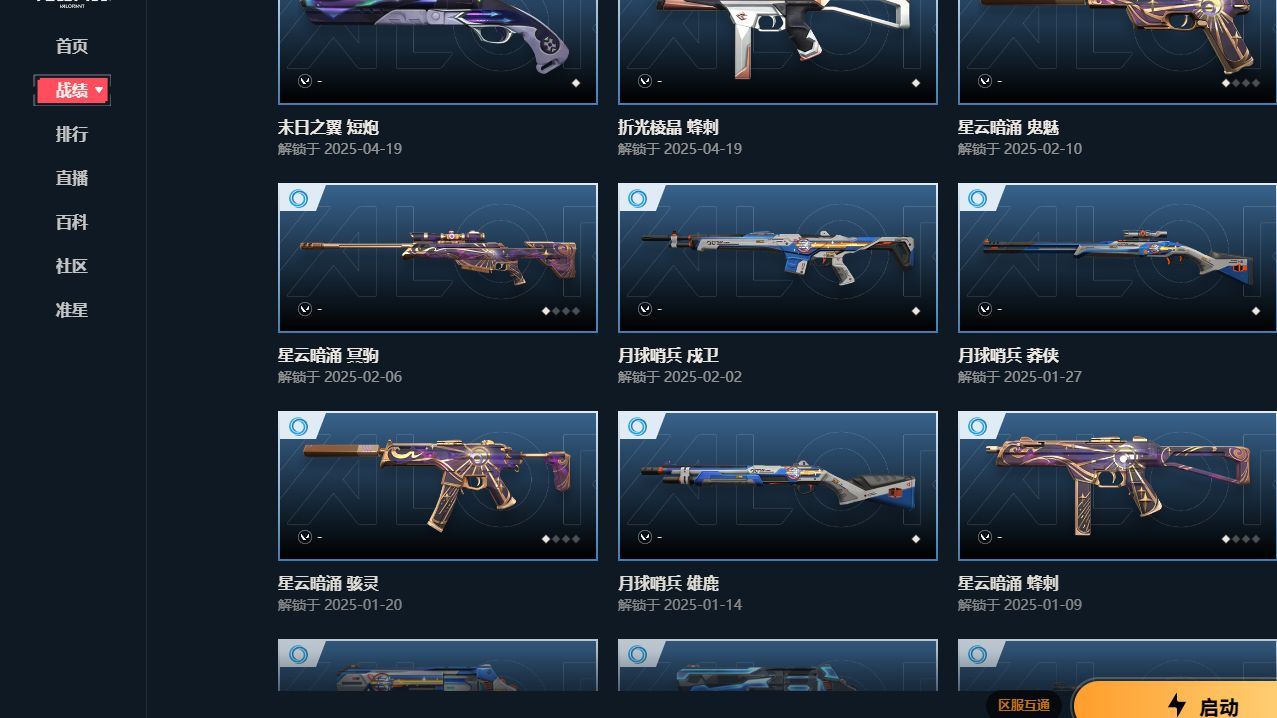The width and height of the screenshot is (1277, 718).
Task: Click the blue ring badge on 星云暗涌 骇灵
Action: [298, 426]
